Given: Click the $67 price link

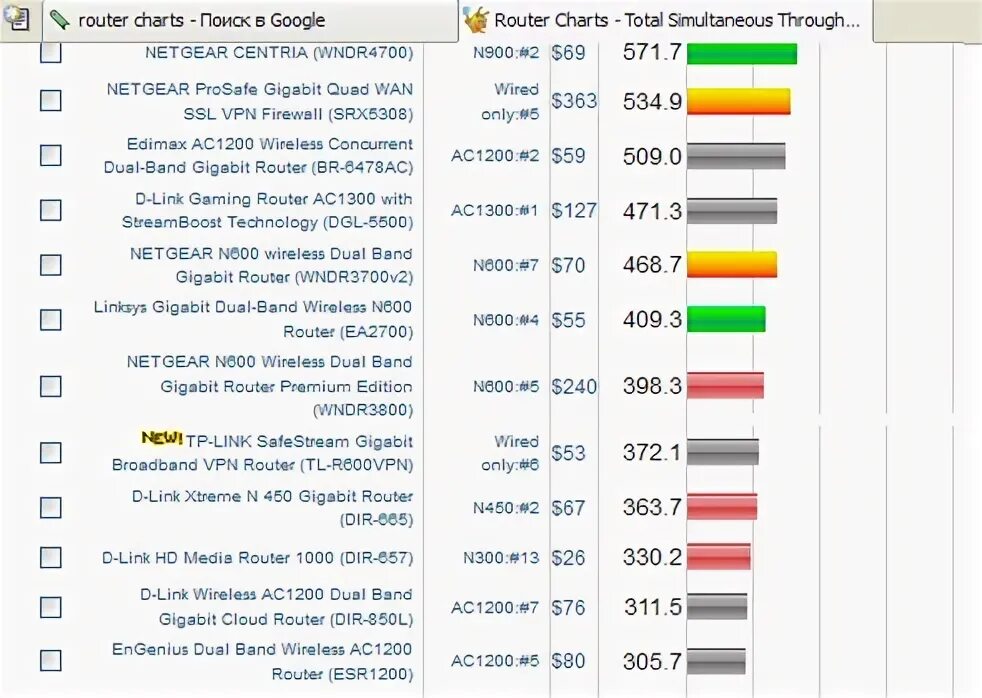Looking at the screenshot, I should (x=568, y=508).
